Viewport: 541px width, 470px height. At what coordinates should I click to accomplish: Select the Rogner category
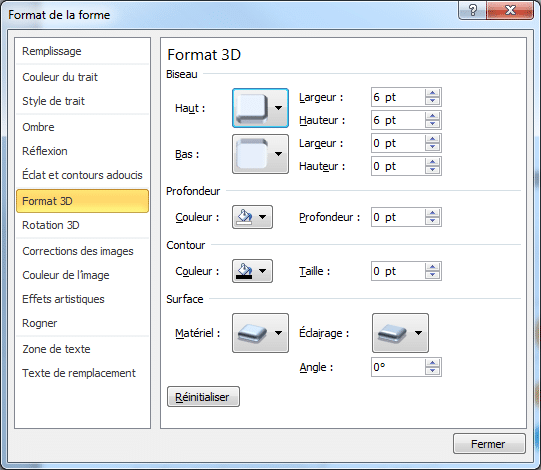82,323
